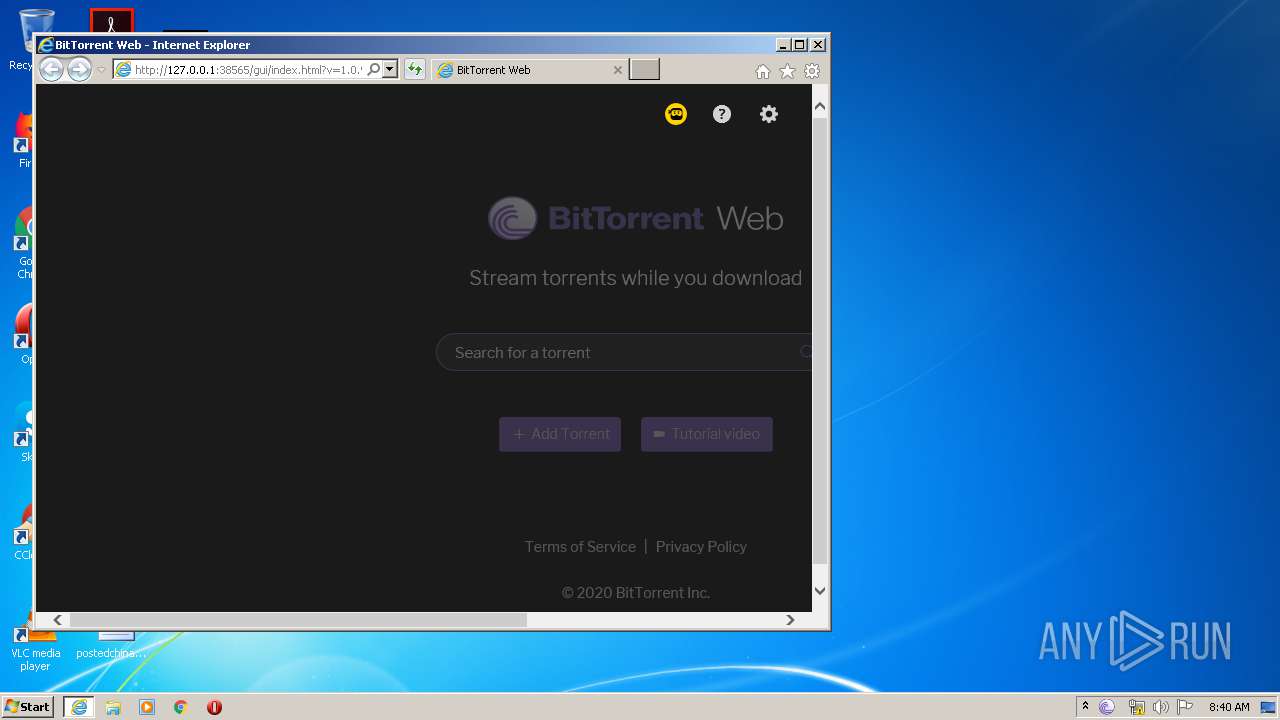
Task: Minimize the Internet Explorer window
Action: (x=783, y=45)
